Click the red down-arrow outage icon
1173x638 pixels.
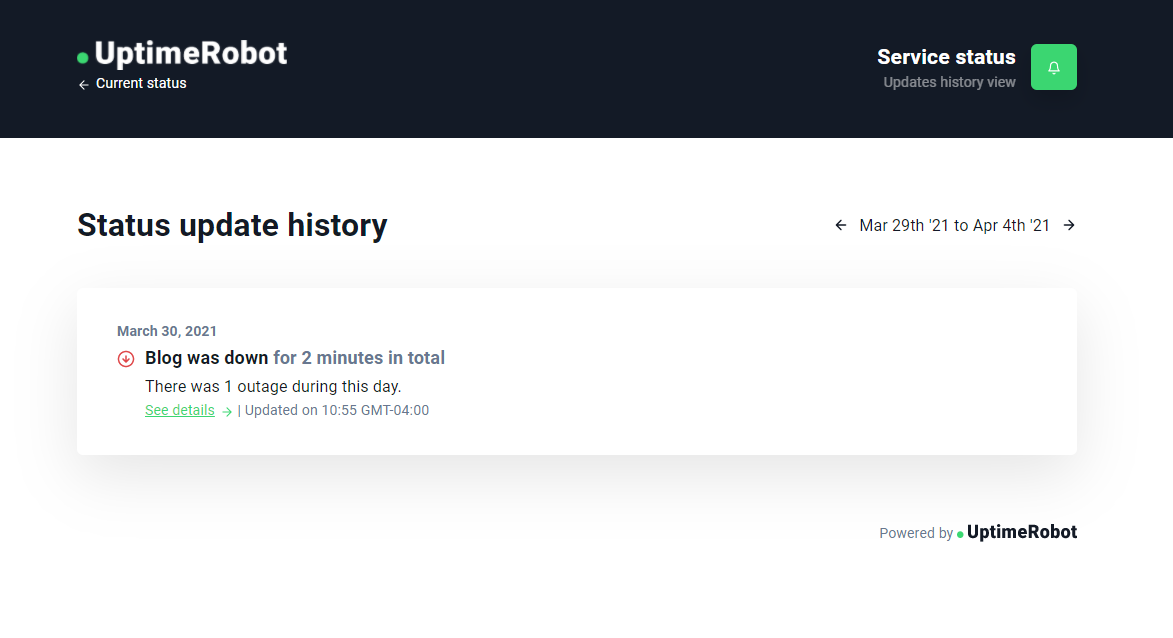(126, 359)
